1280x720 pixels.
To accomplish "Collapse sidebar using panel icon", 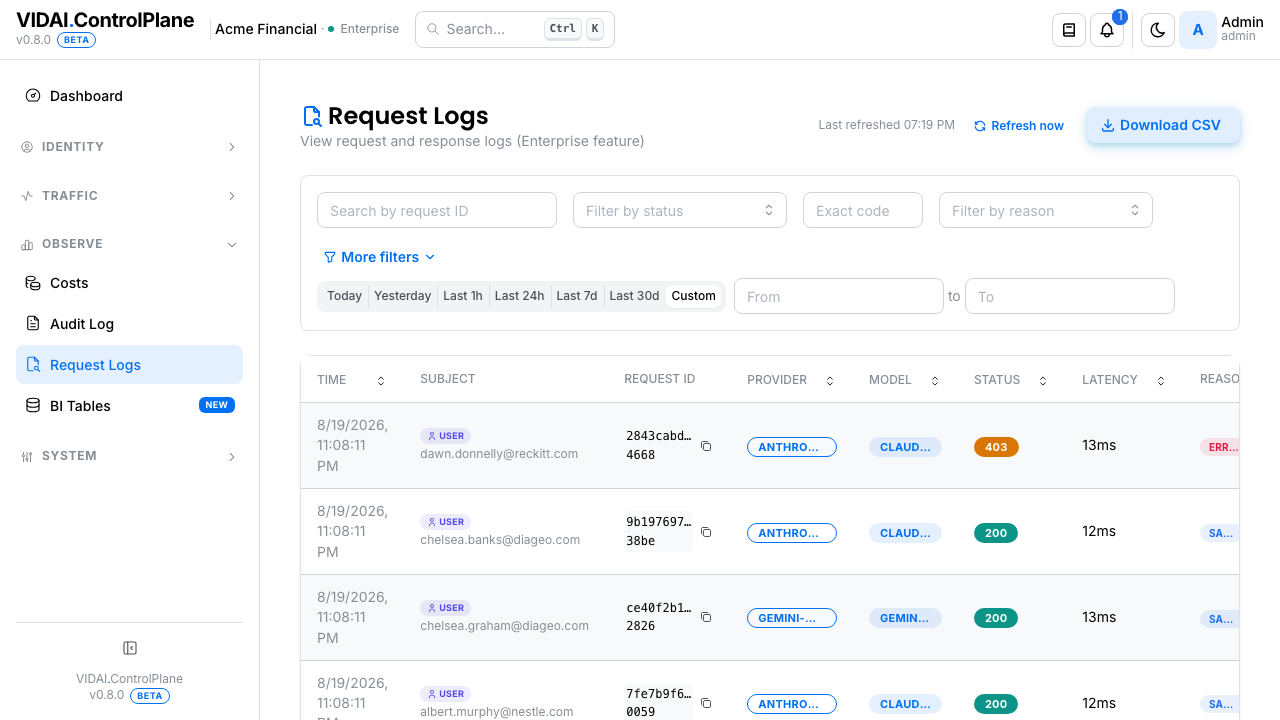I will [x=129, y=648].
